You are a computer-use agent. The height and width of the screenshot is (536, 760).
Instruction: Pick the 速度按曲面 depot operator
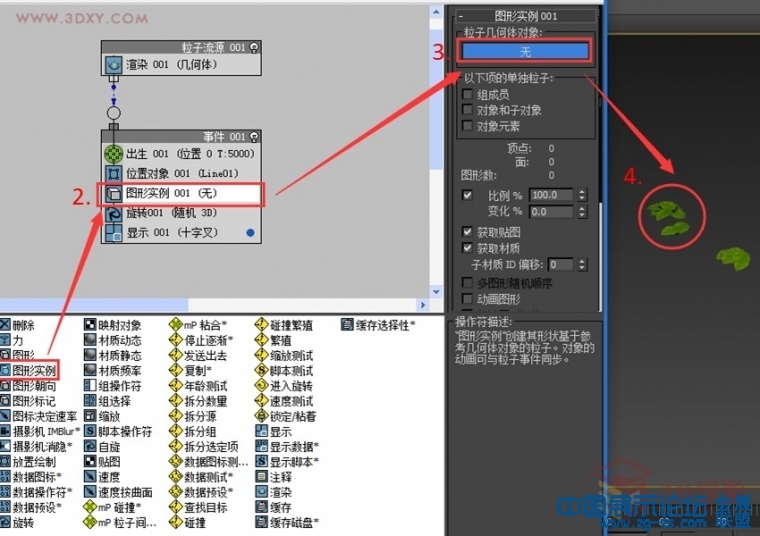tap(118, 492)
